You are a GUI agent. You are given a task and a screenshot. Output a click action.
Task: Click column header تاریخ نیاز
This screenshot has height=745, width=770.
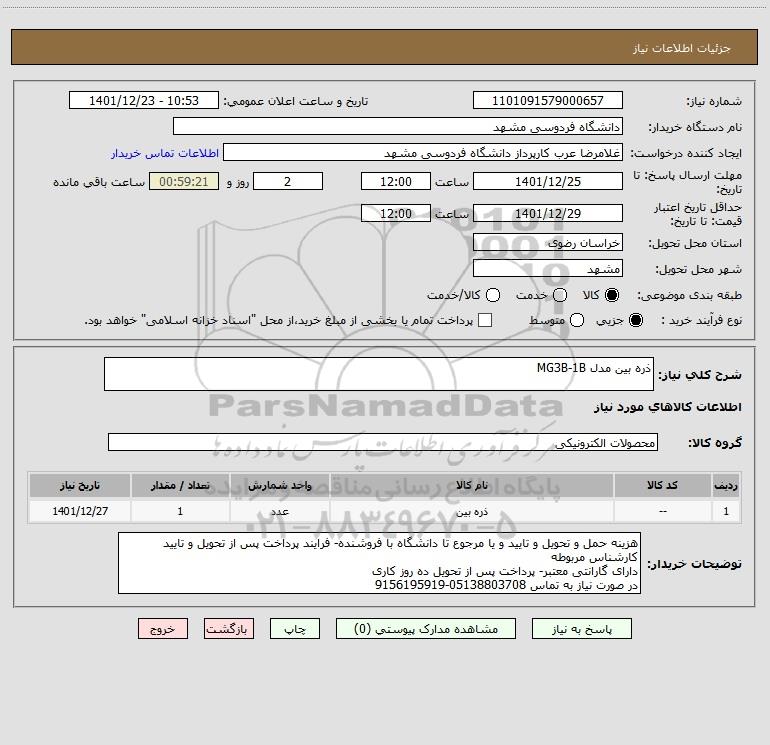[x=80, y=485]
